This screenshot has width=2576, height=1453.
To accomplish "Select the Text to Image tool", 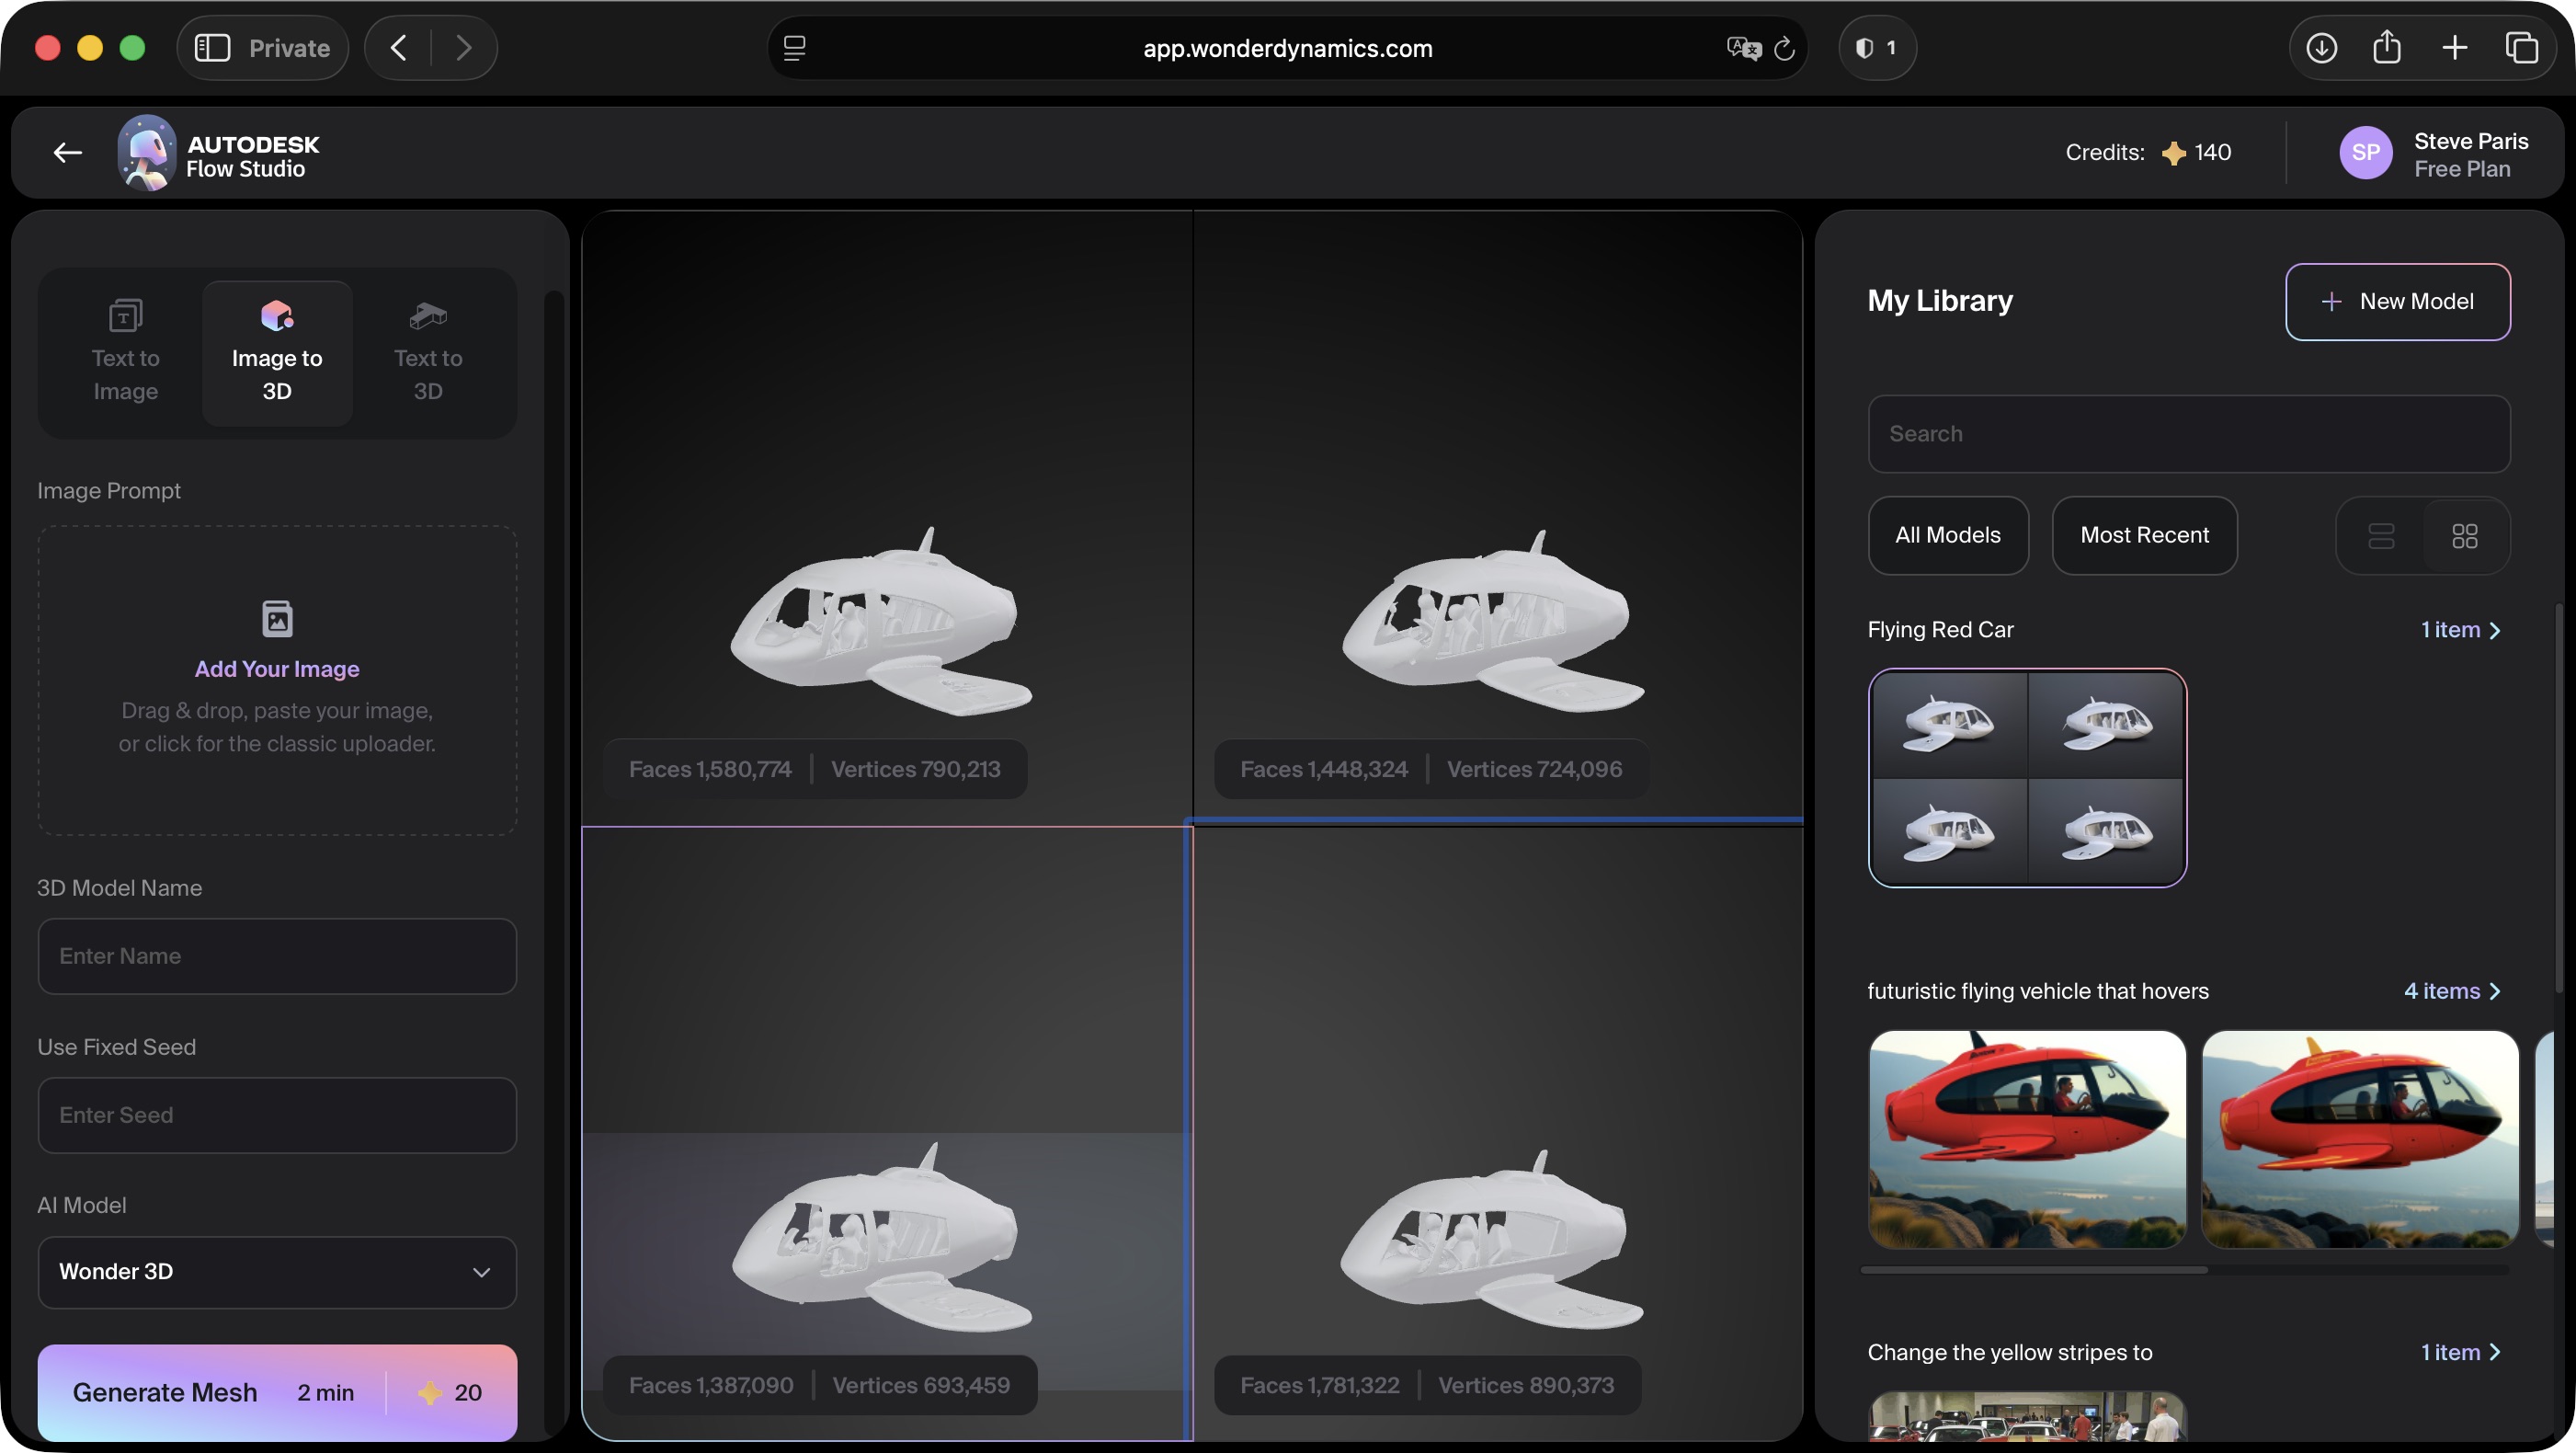I will click(125, 352).
